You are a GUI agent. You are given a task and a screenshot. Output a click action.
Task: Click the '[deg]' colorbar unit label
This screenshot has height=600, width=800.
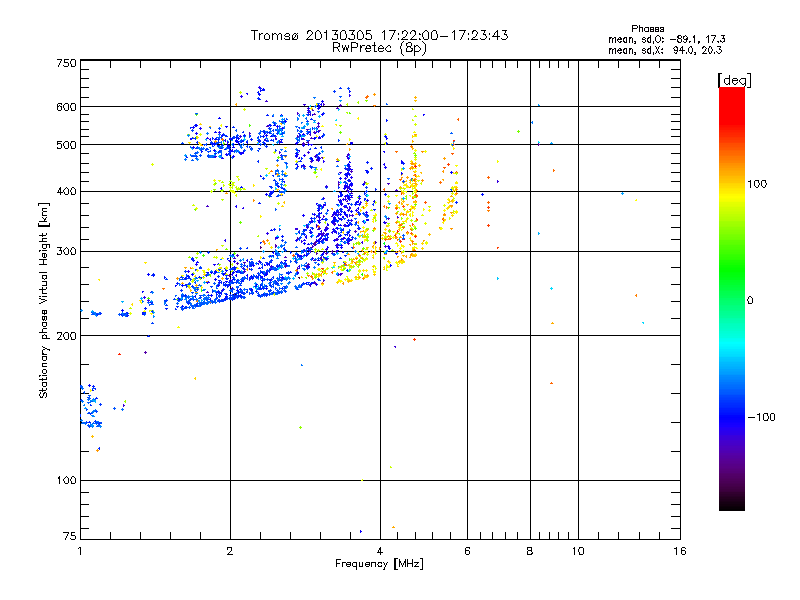734,80
